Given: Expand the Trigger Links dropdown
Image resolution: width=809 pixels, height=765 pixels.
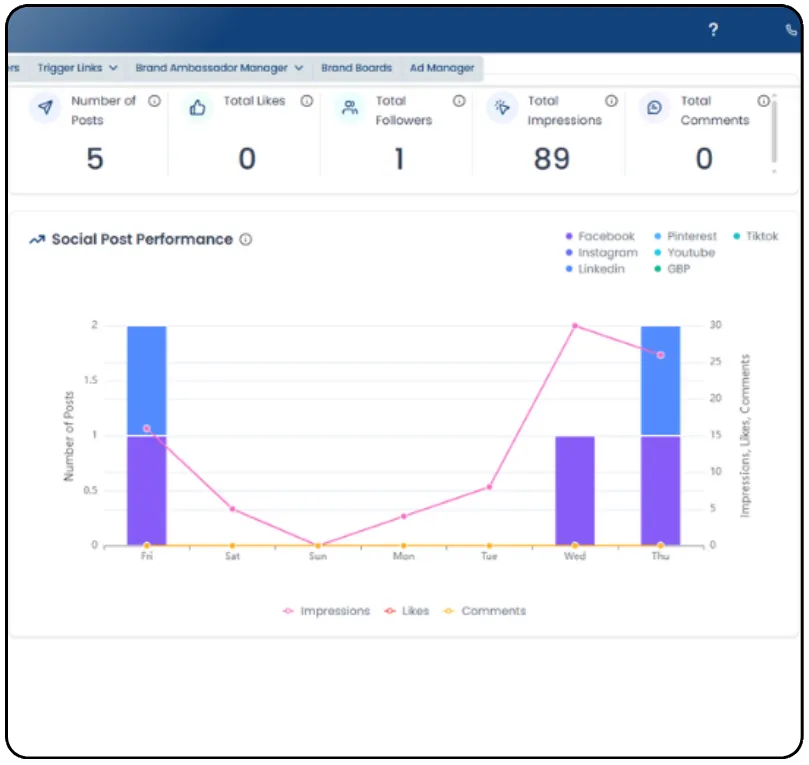Looking at the screenshot, I should [x=78, y=68].
